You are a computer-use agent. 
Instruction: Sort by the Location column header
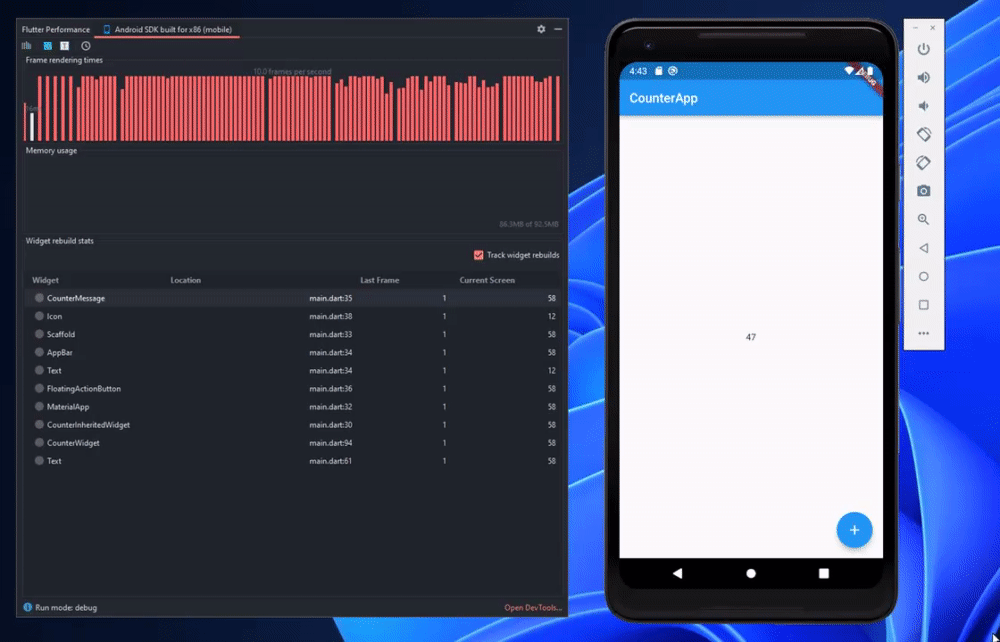(186, 280)
